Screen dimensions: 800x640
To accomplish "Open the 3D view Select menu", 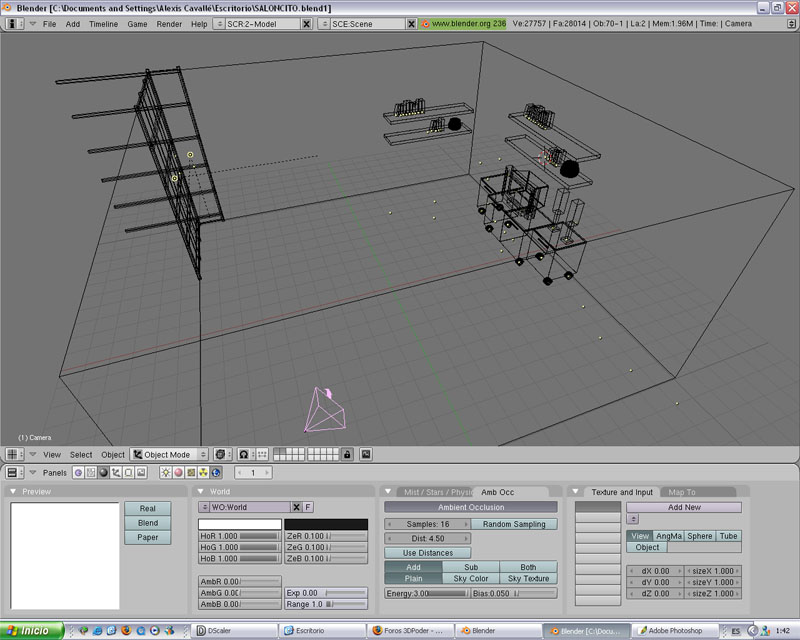I will (x=81, y=455).
